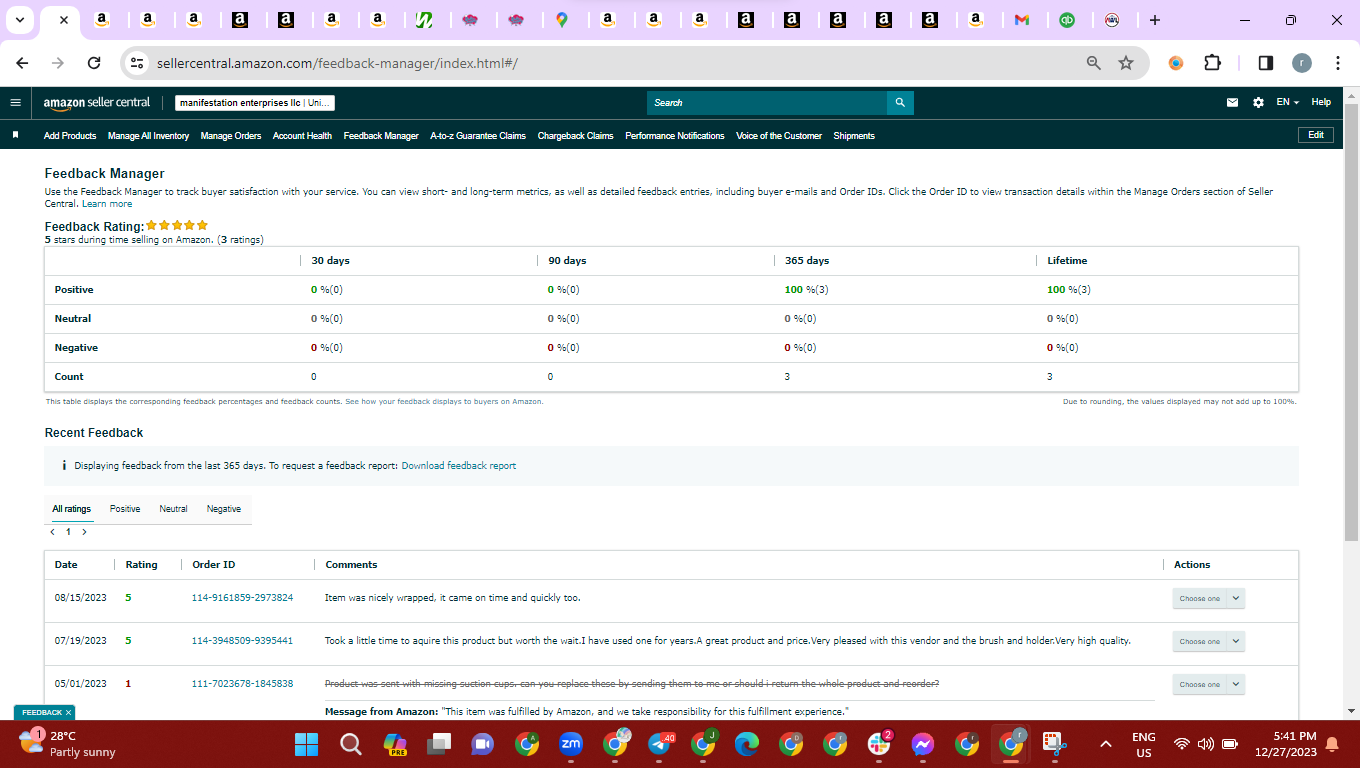Open Manage All Inventory
Viewport: 1360px width, 768px height.
[x=148, y=136]
